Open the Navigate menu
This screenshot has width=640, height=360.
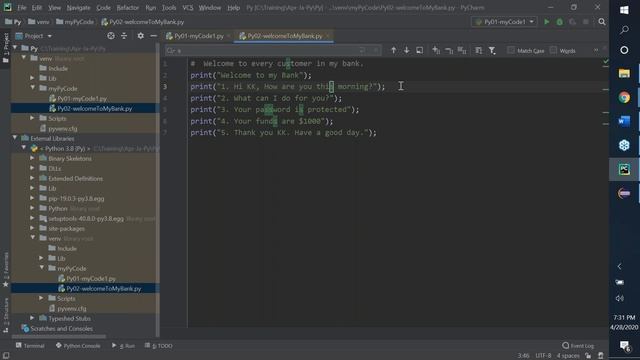coord(78,7)
